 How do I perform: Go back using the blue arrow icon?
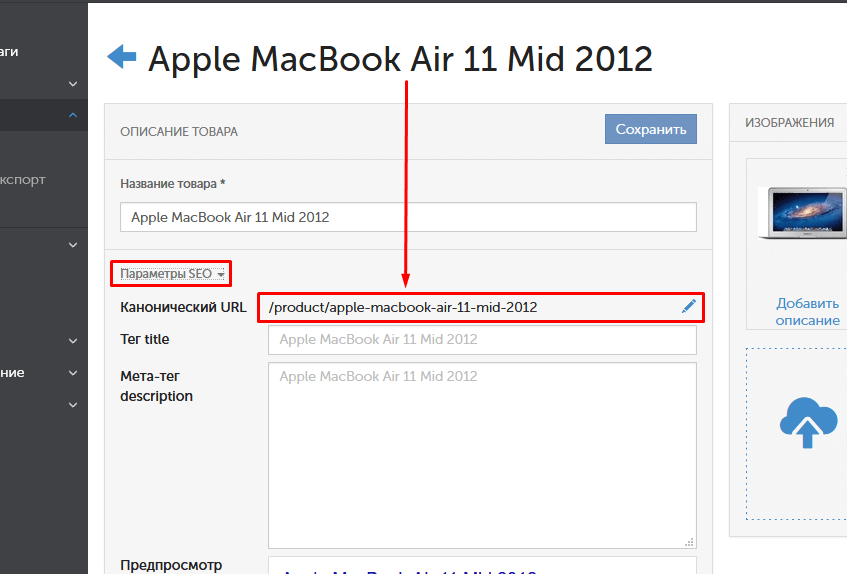(x=122, y=57)
